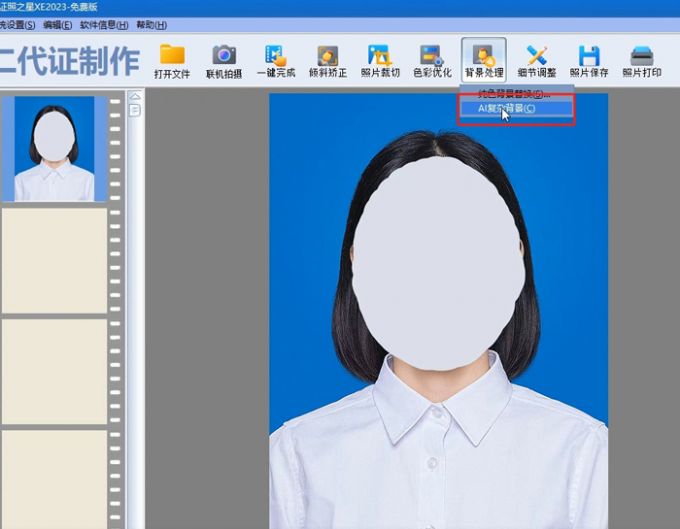Select the first portrait thumbnail in filmstrip
Screen dimensions: 680x529
click(54, 148)
